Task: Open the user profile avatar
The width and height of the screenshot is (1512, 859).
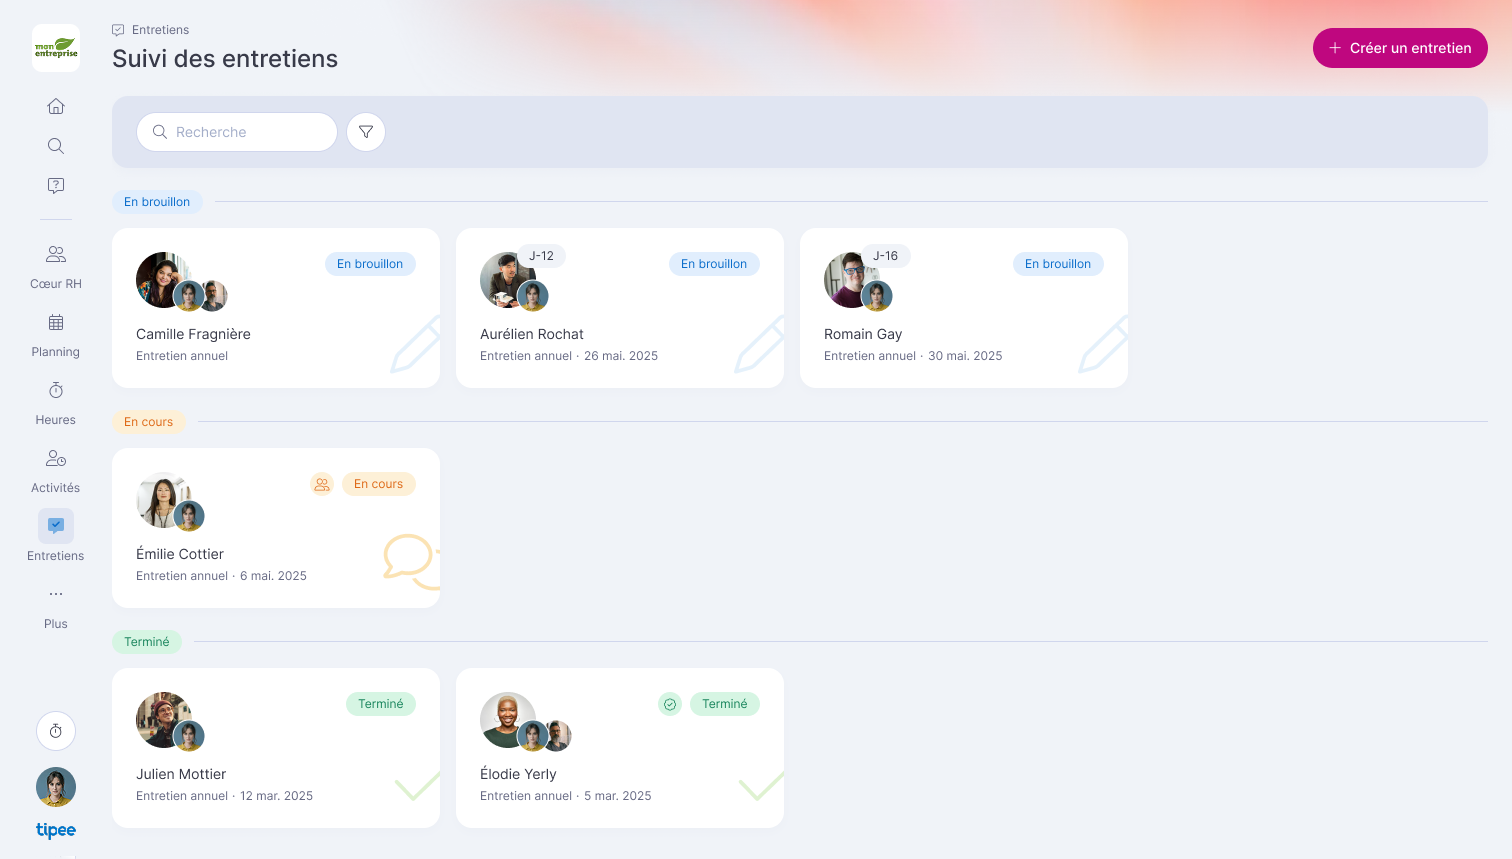Action: coord(56,787)
